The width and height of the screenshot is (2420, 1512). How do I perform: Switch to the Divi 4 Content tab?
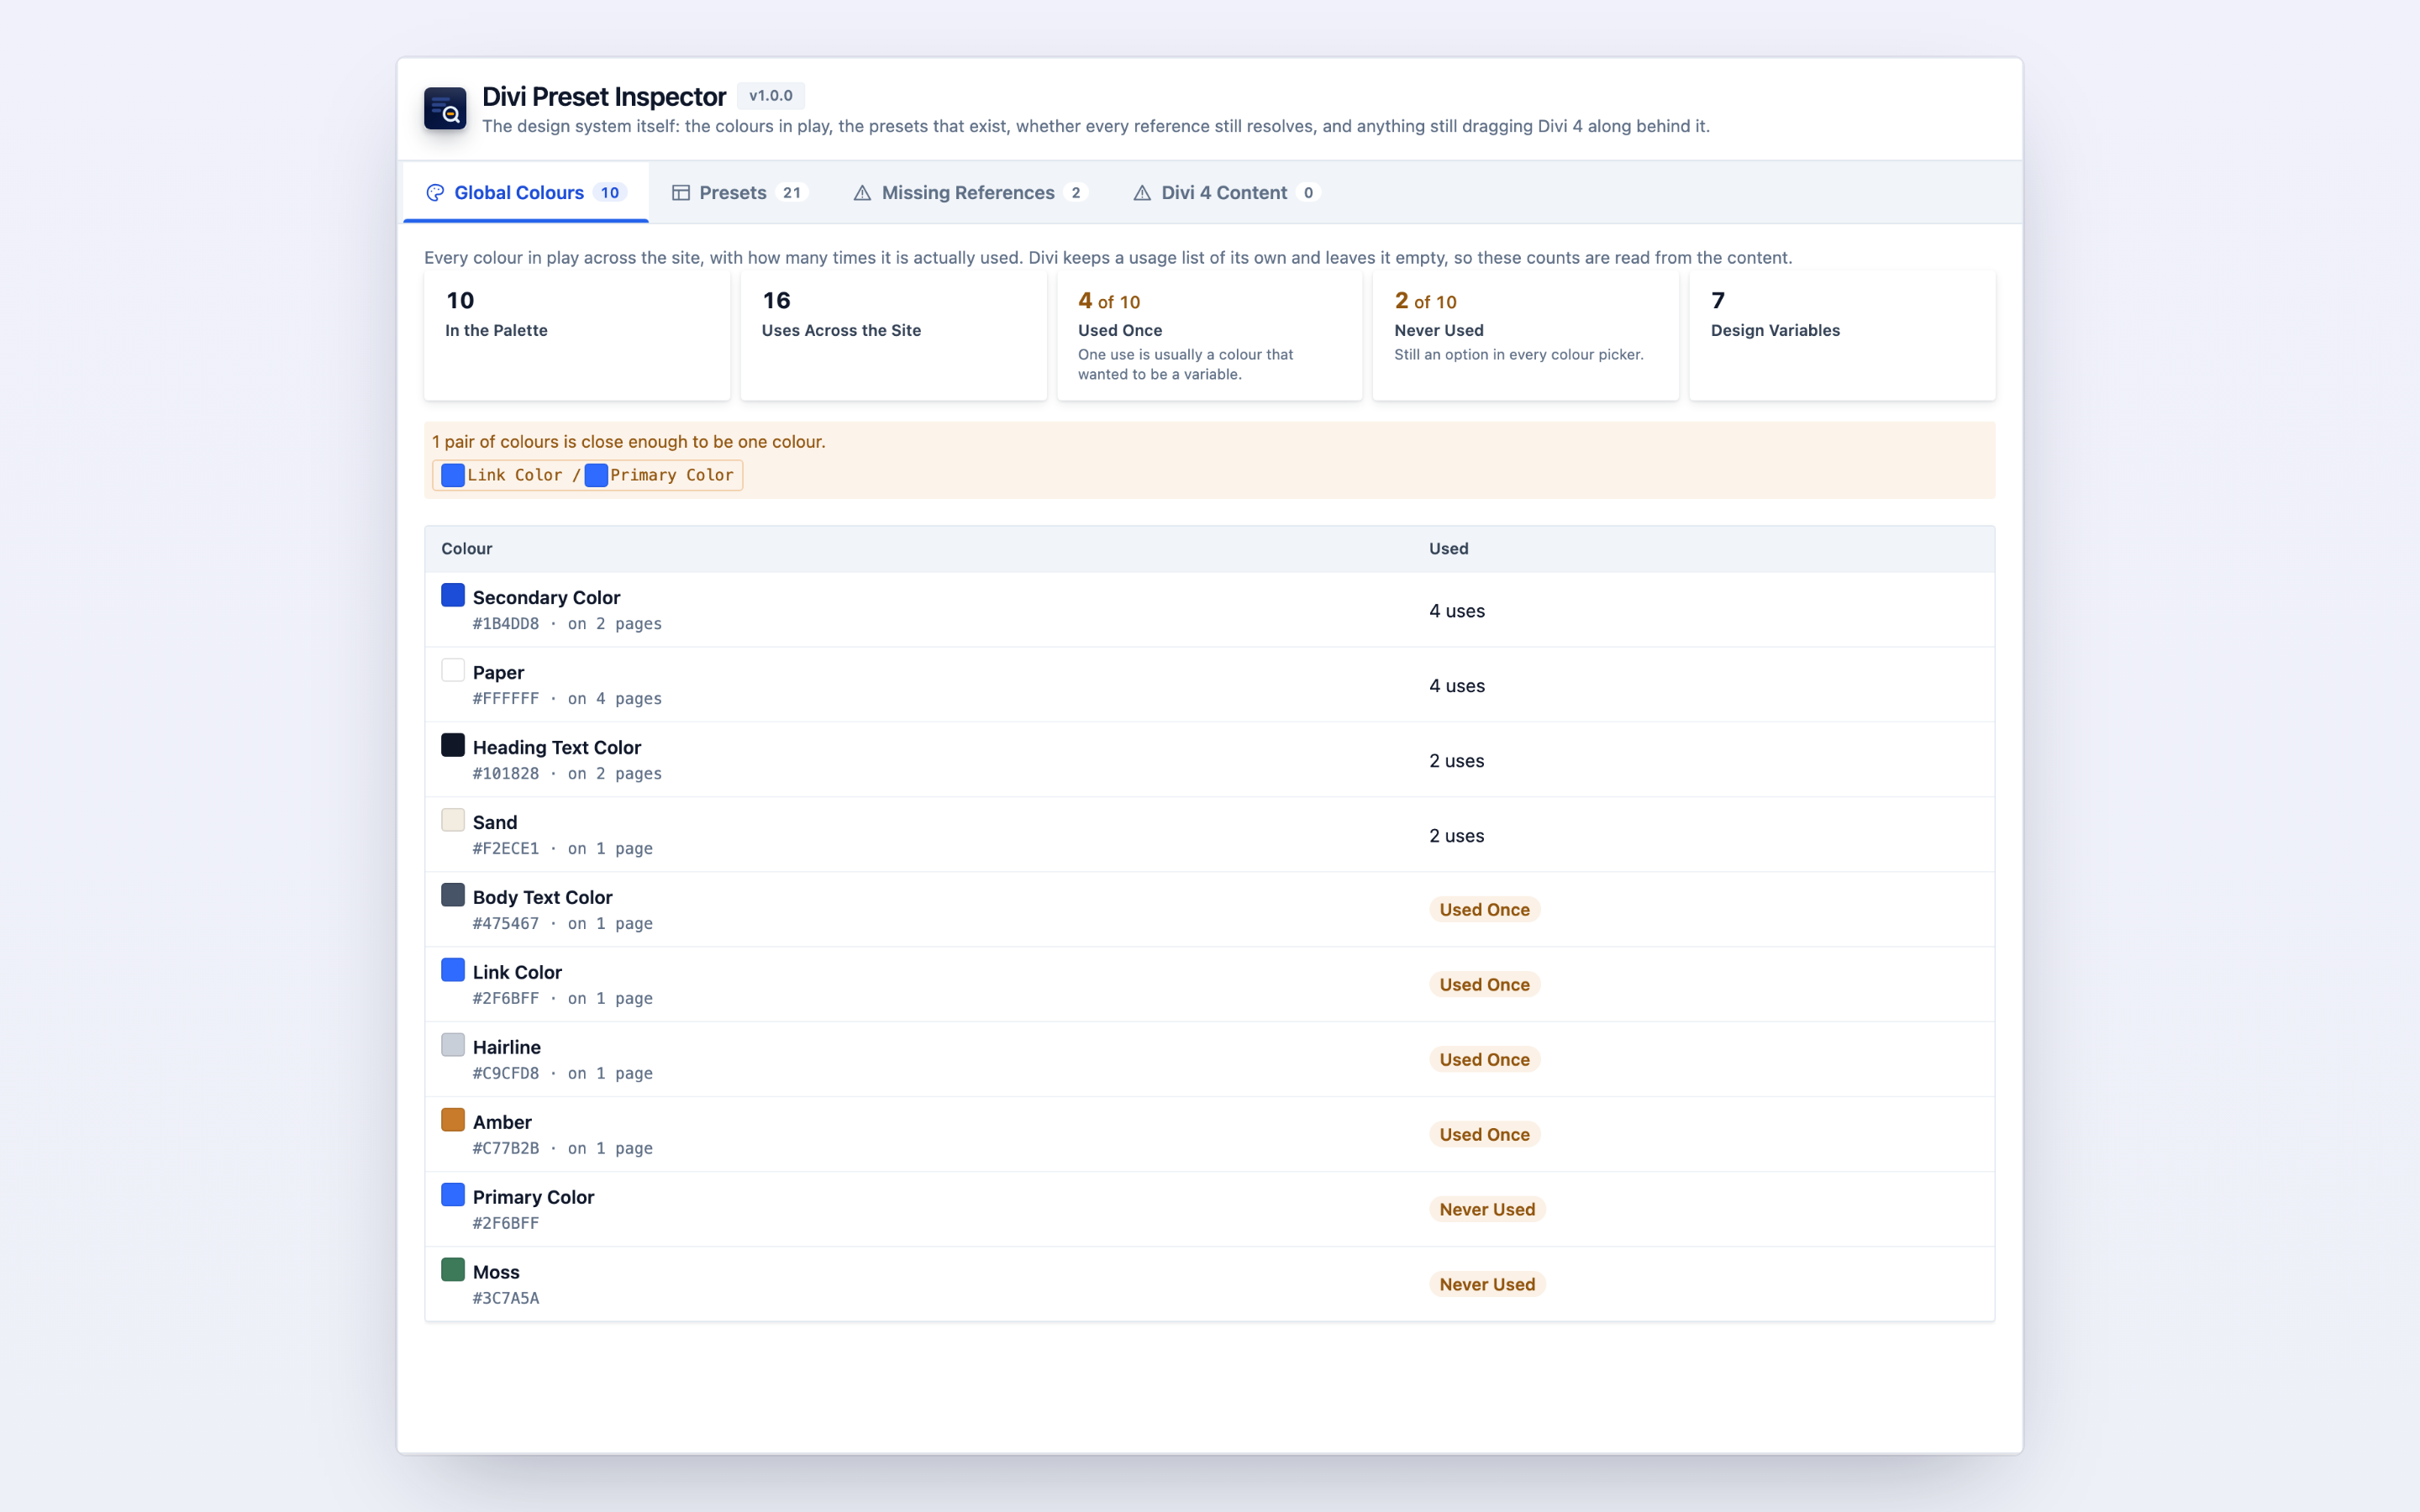click(x=1226, y=192)
